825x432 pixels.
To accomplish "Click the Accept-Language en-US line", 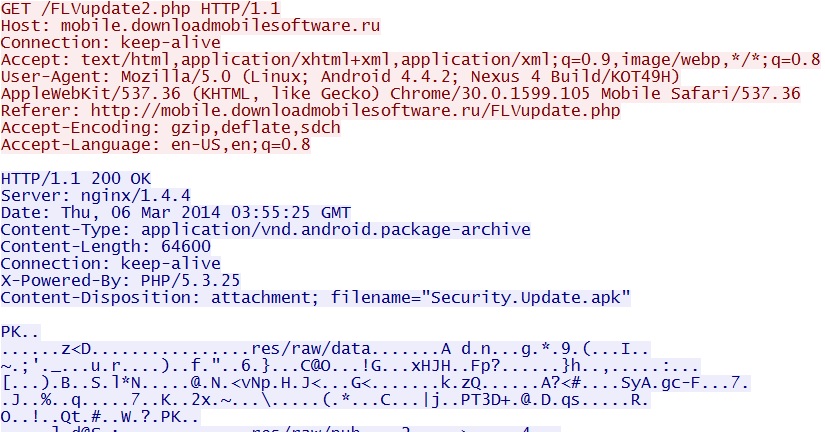I will 155,144.
